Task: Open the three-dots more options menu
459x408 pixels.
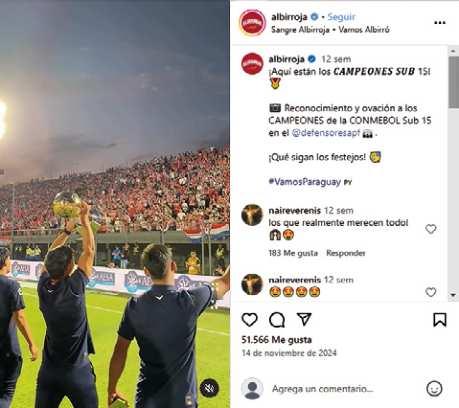Action: click(440, 23)
